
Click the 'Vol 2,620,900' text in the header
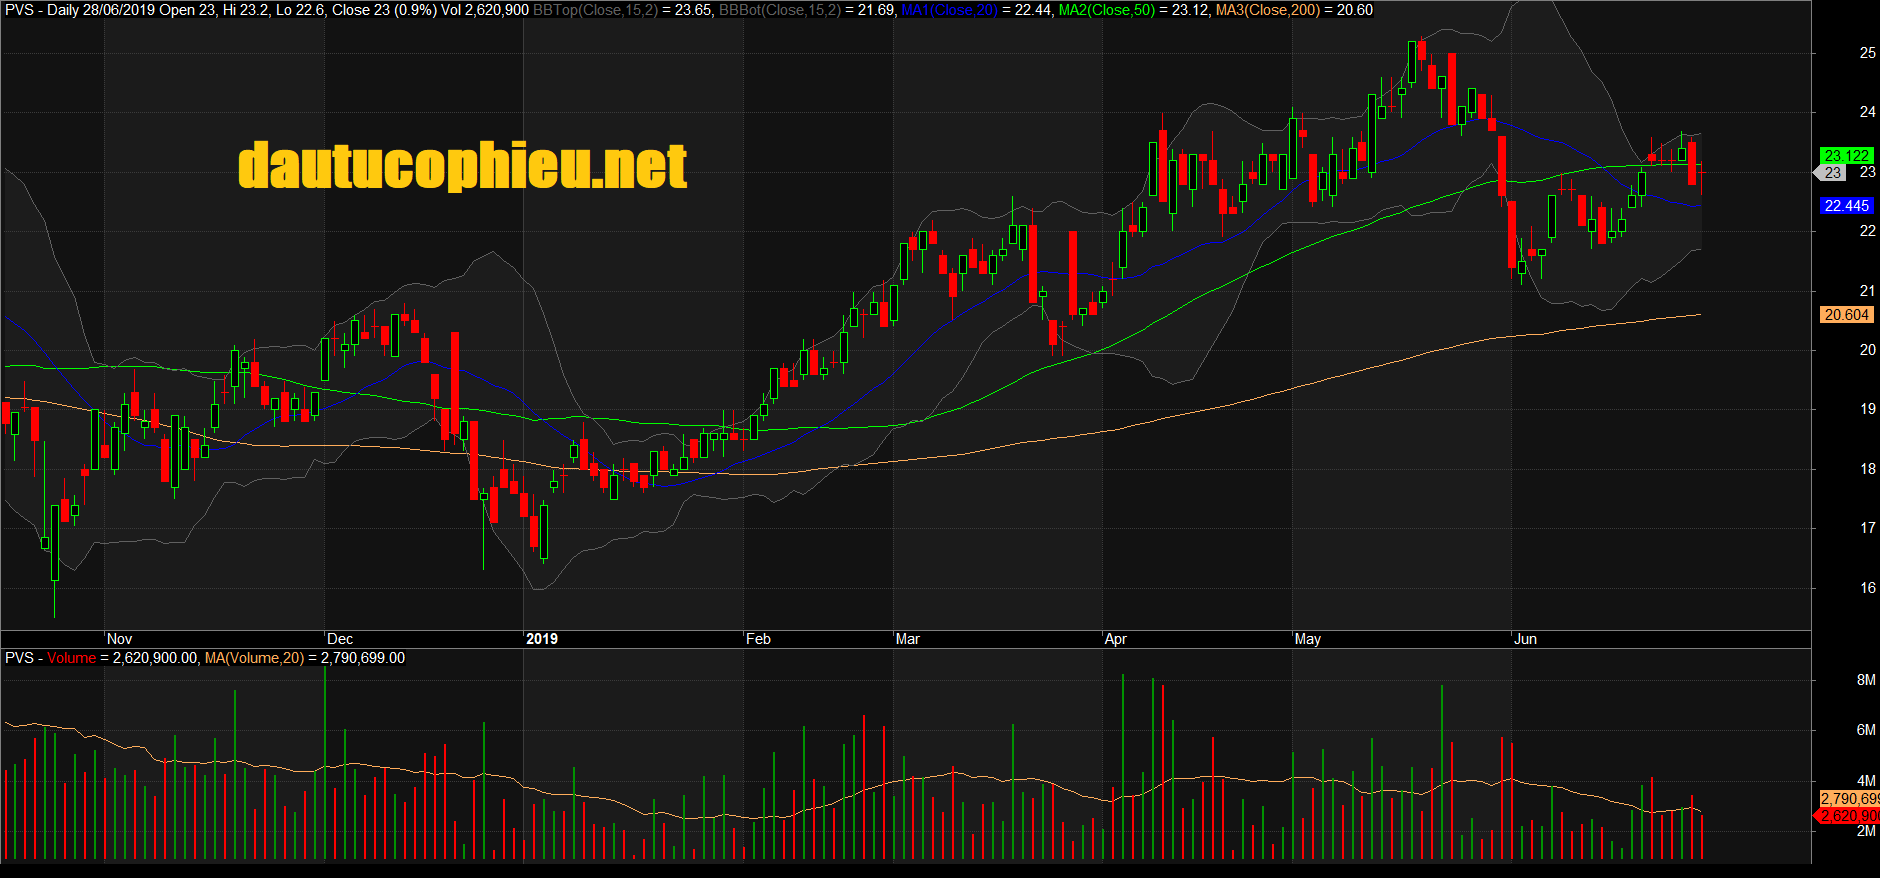(x=485, y=10)
